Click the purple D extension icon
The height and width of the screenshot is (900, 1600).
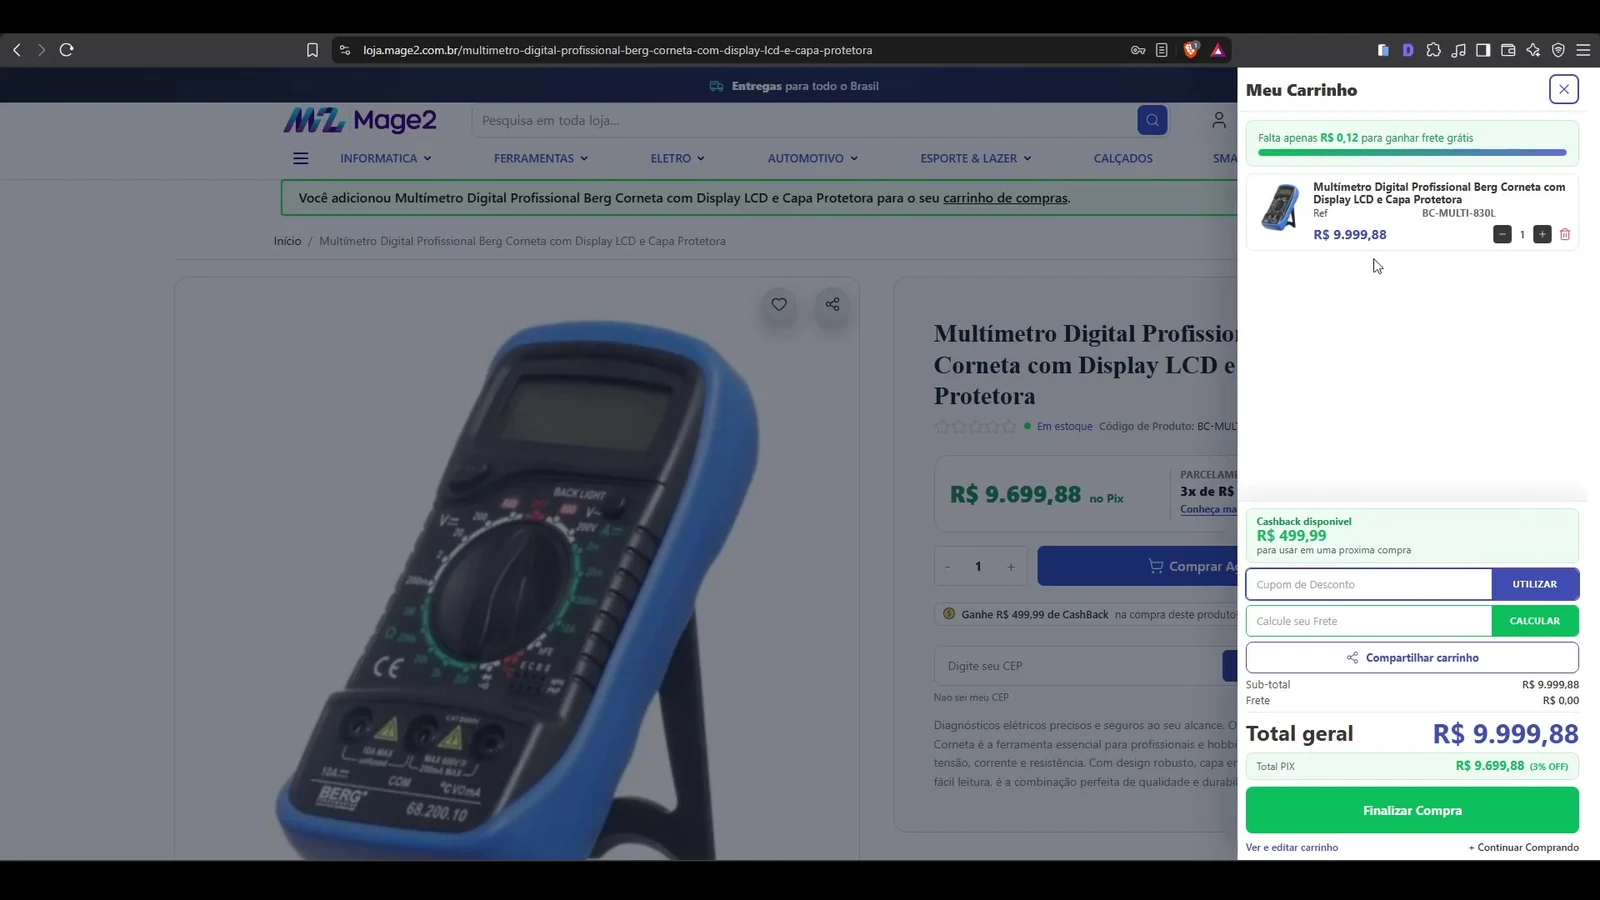[1408, 50]
